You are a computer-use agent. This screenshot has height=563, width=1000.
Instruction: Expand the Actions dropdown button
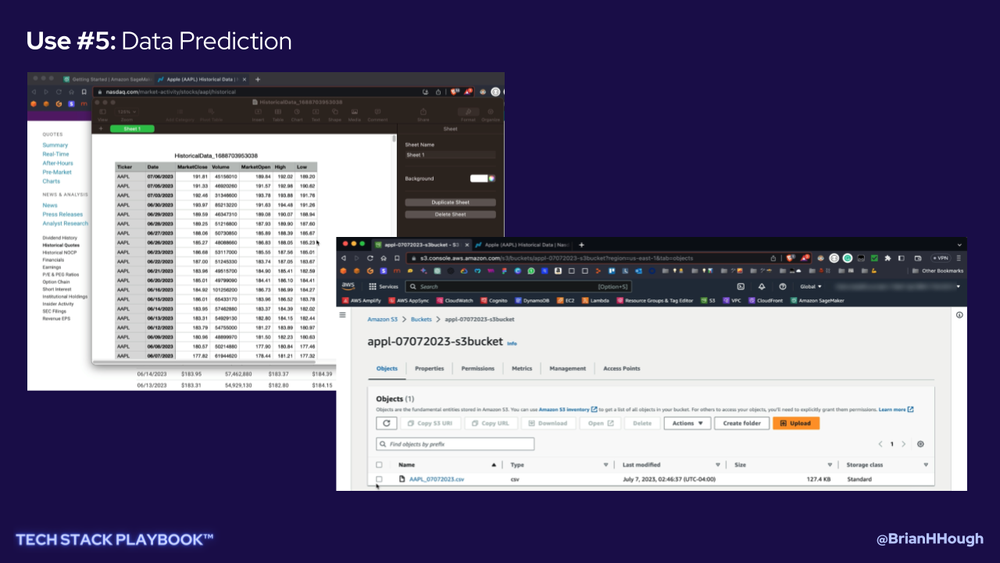[687, 423]
